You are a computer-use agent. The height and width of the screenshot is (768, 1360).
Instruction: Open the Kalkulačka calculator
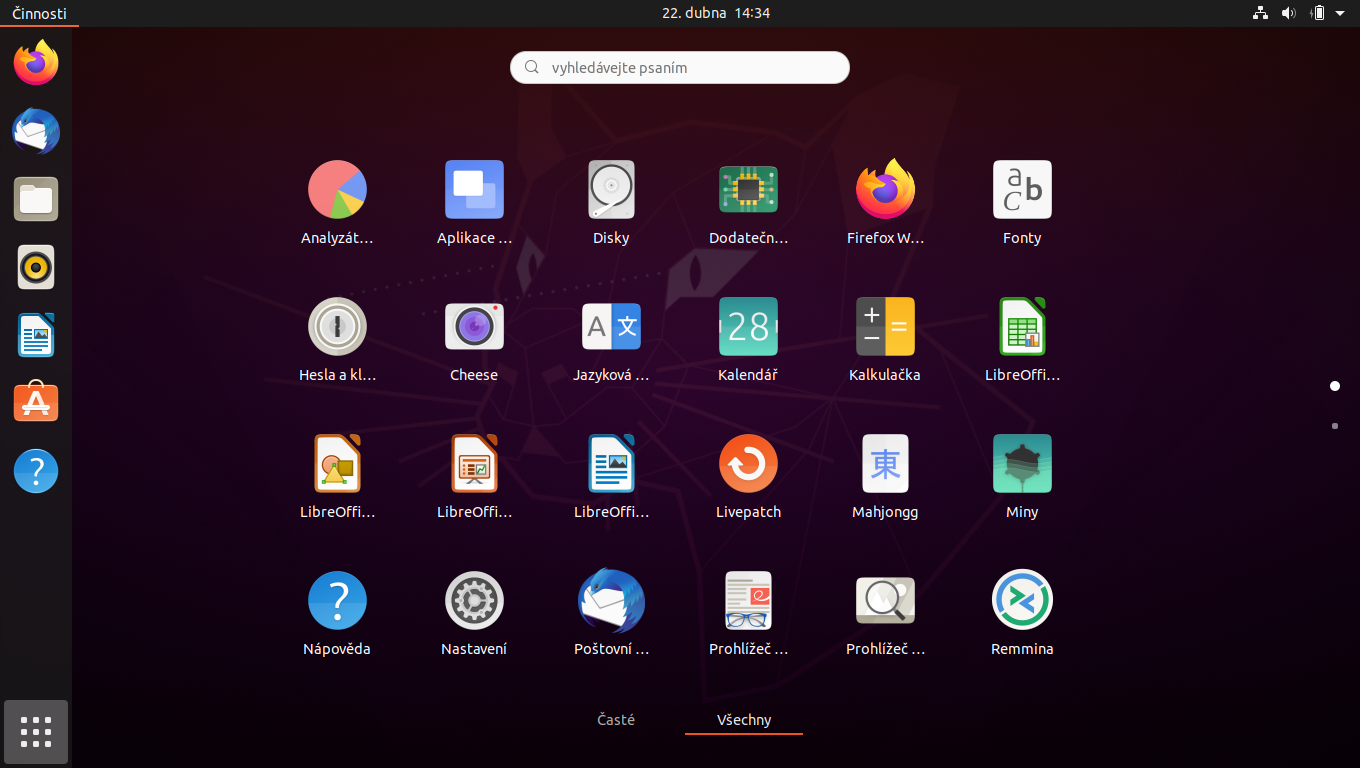click(x=885, y=326)
